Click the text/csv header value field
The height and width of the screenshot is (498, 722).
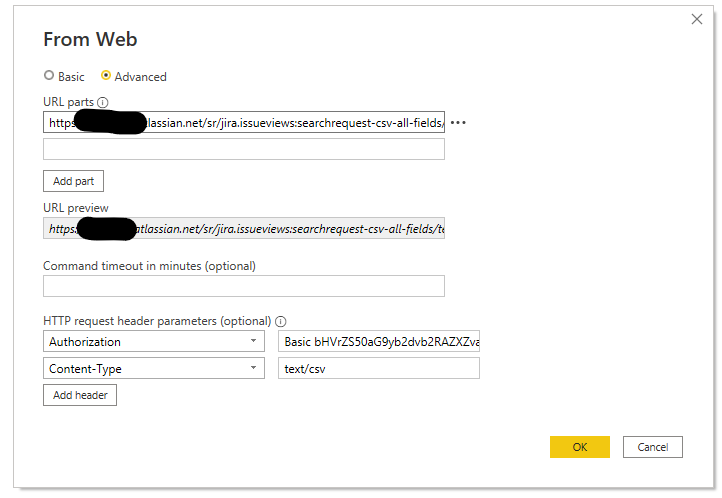point(378,368)
